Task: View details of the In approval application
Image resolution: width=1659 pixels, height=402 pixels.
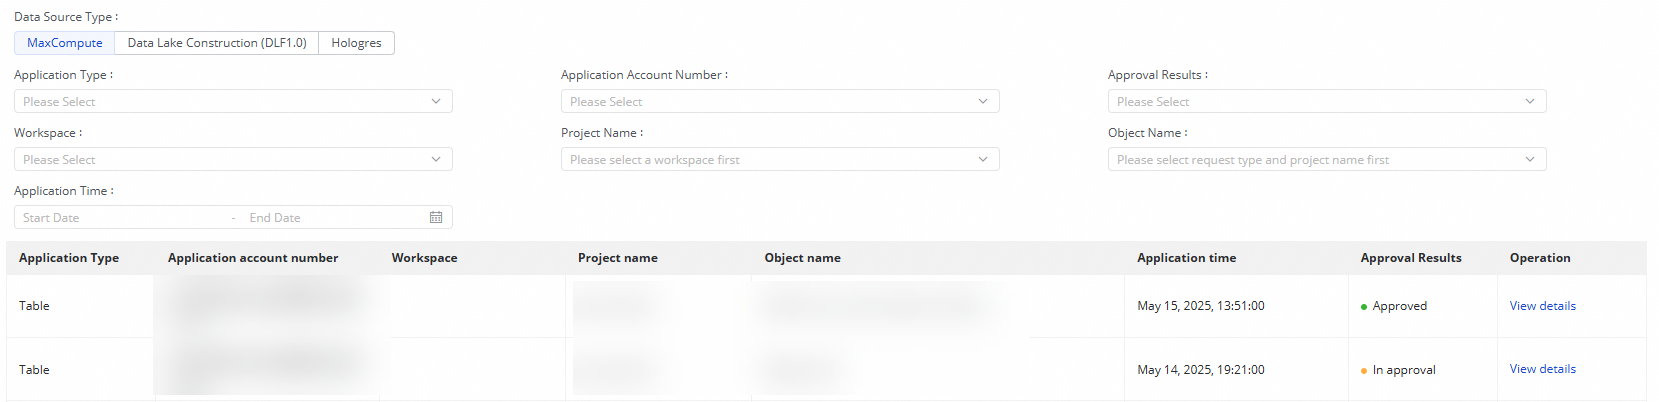Action: [1542, 369]
